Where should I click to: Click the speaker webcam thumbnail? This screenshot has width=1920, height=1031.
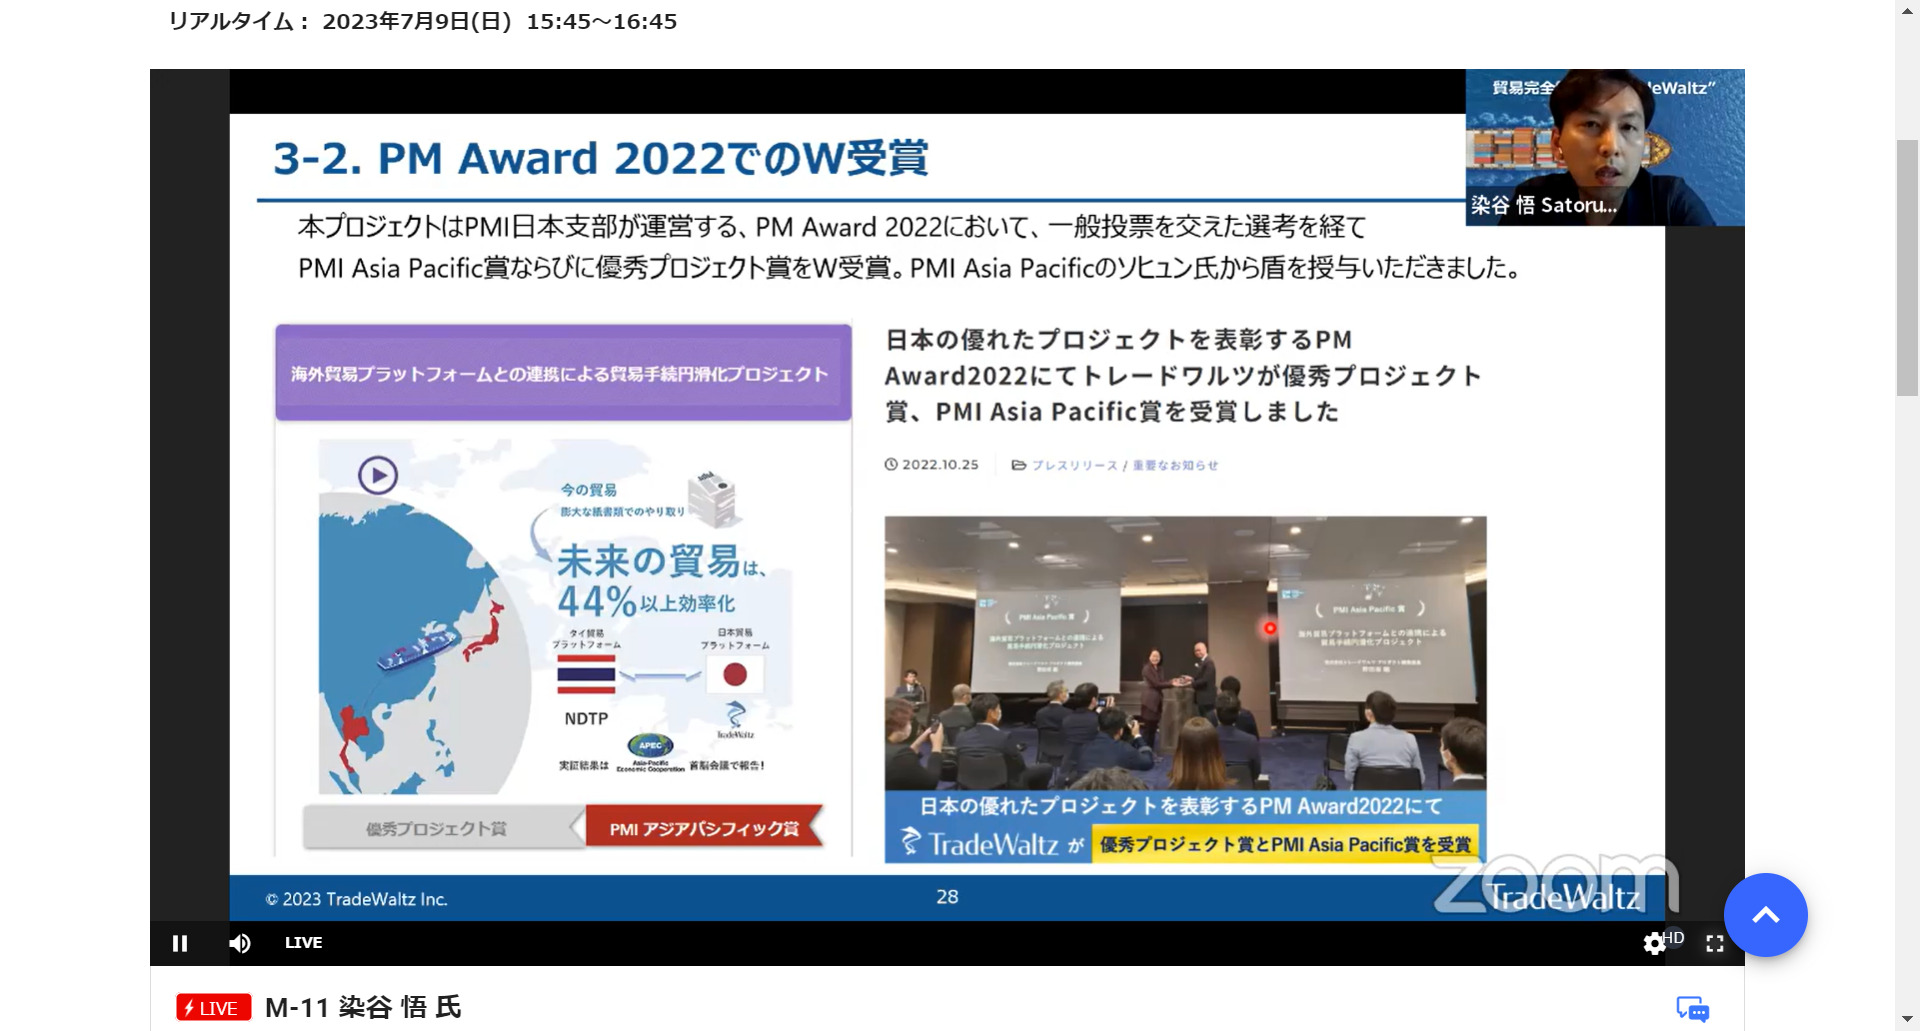coord(1605,147)
